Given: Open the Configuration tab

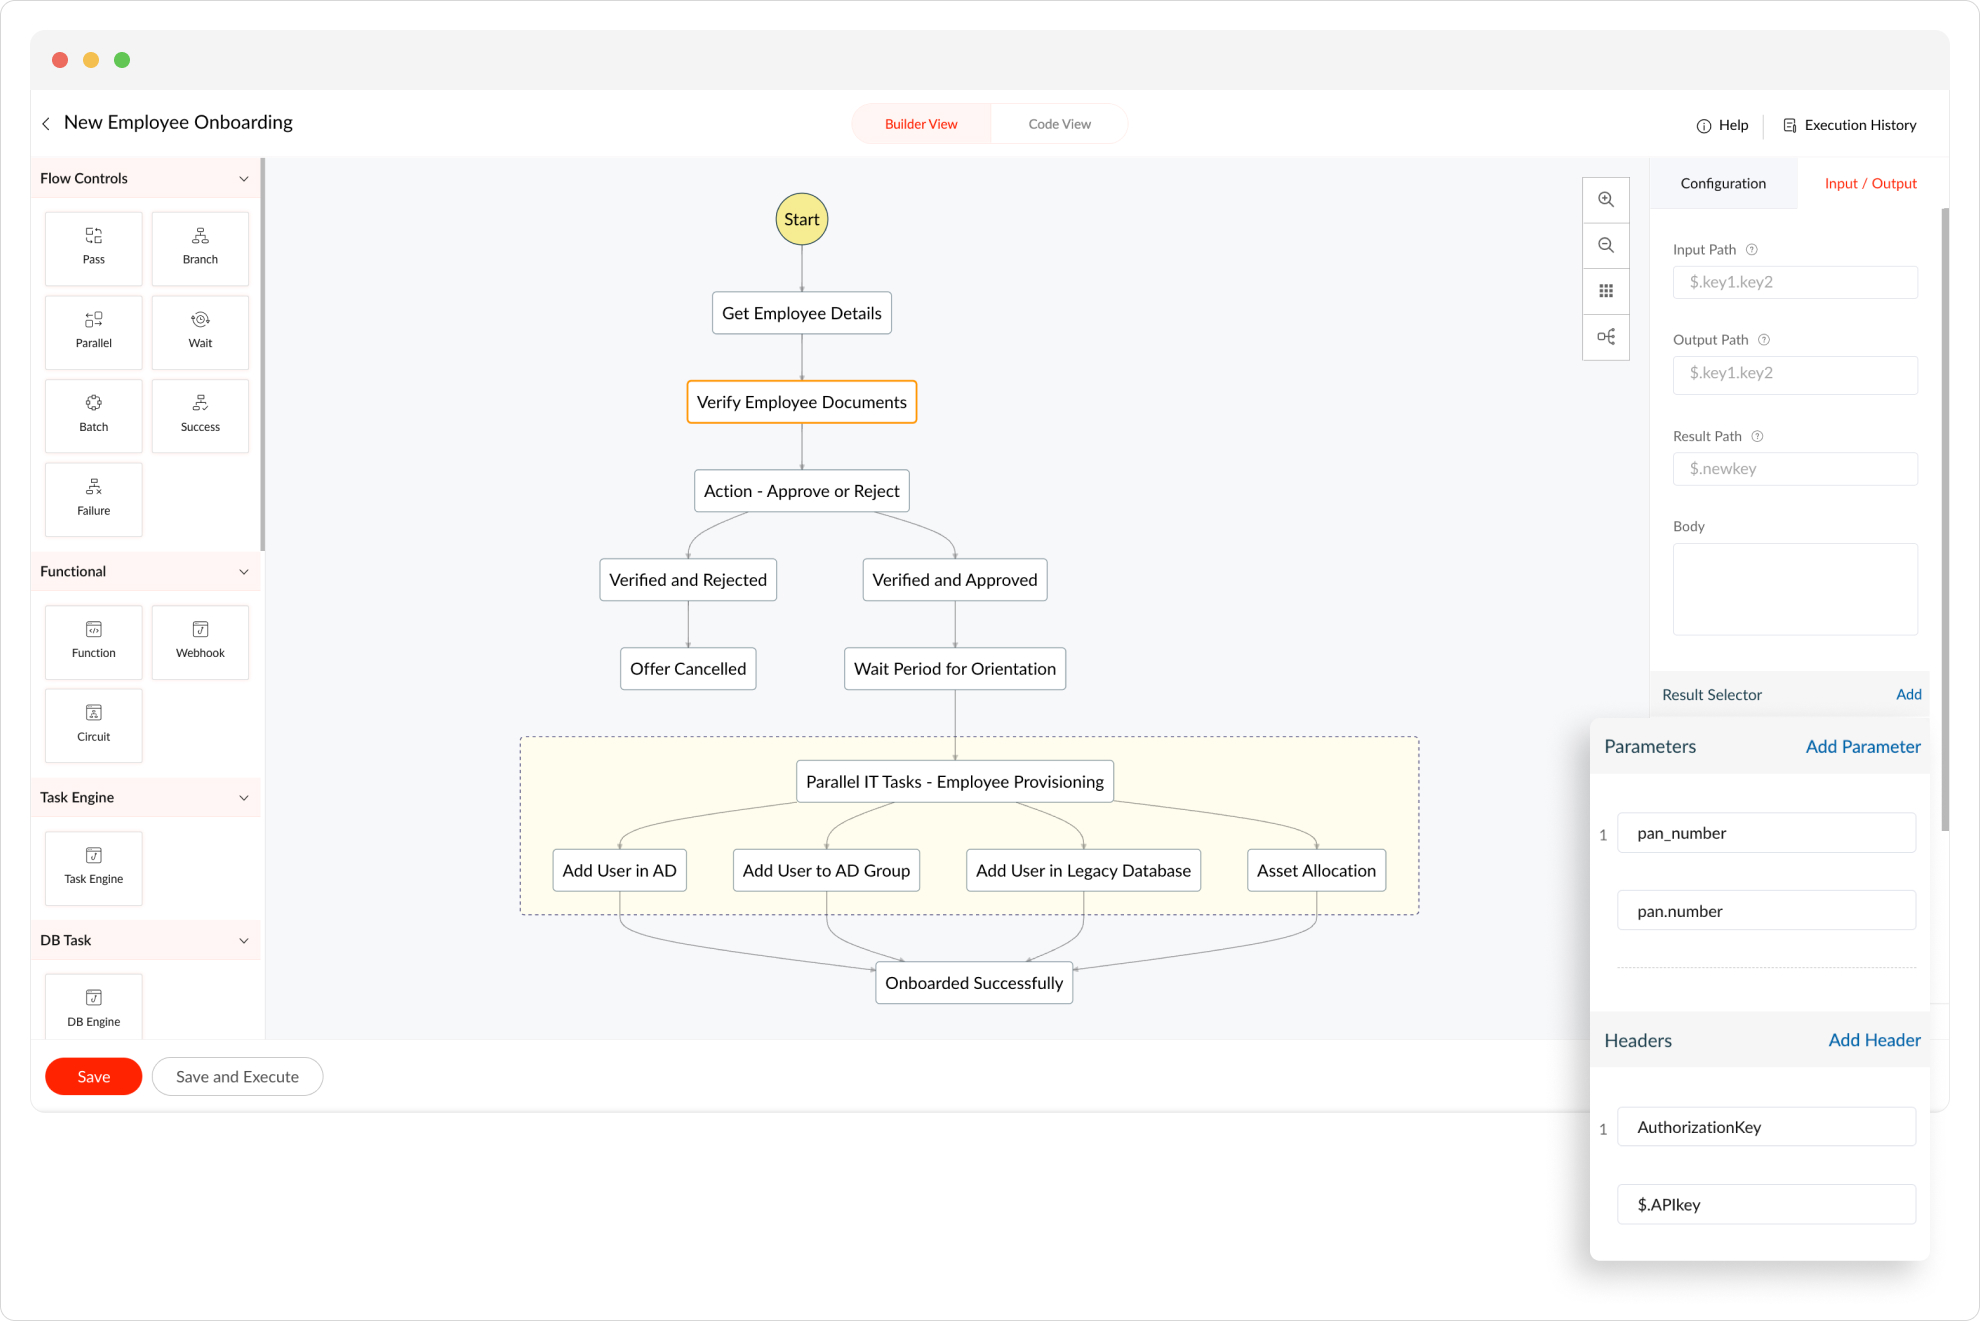Looking at the screenshot, I should (1722, 184).
